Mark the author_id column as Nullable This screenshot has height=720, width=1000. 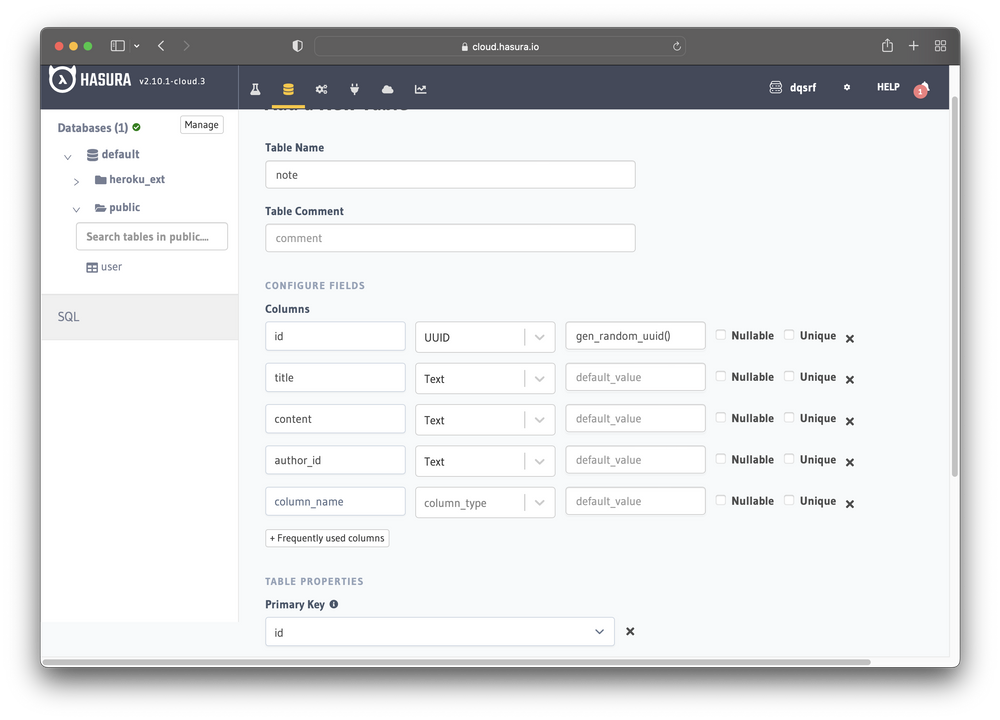pos(720,459)
